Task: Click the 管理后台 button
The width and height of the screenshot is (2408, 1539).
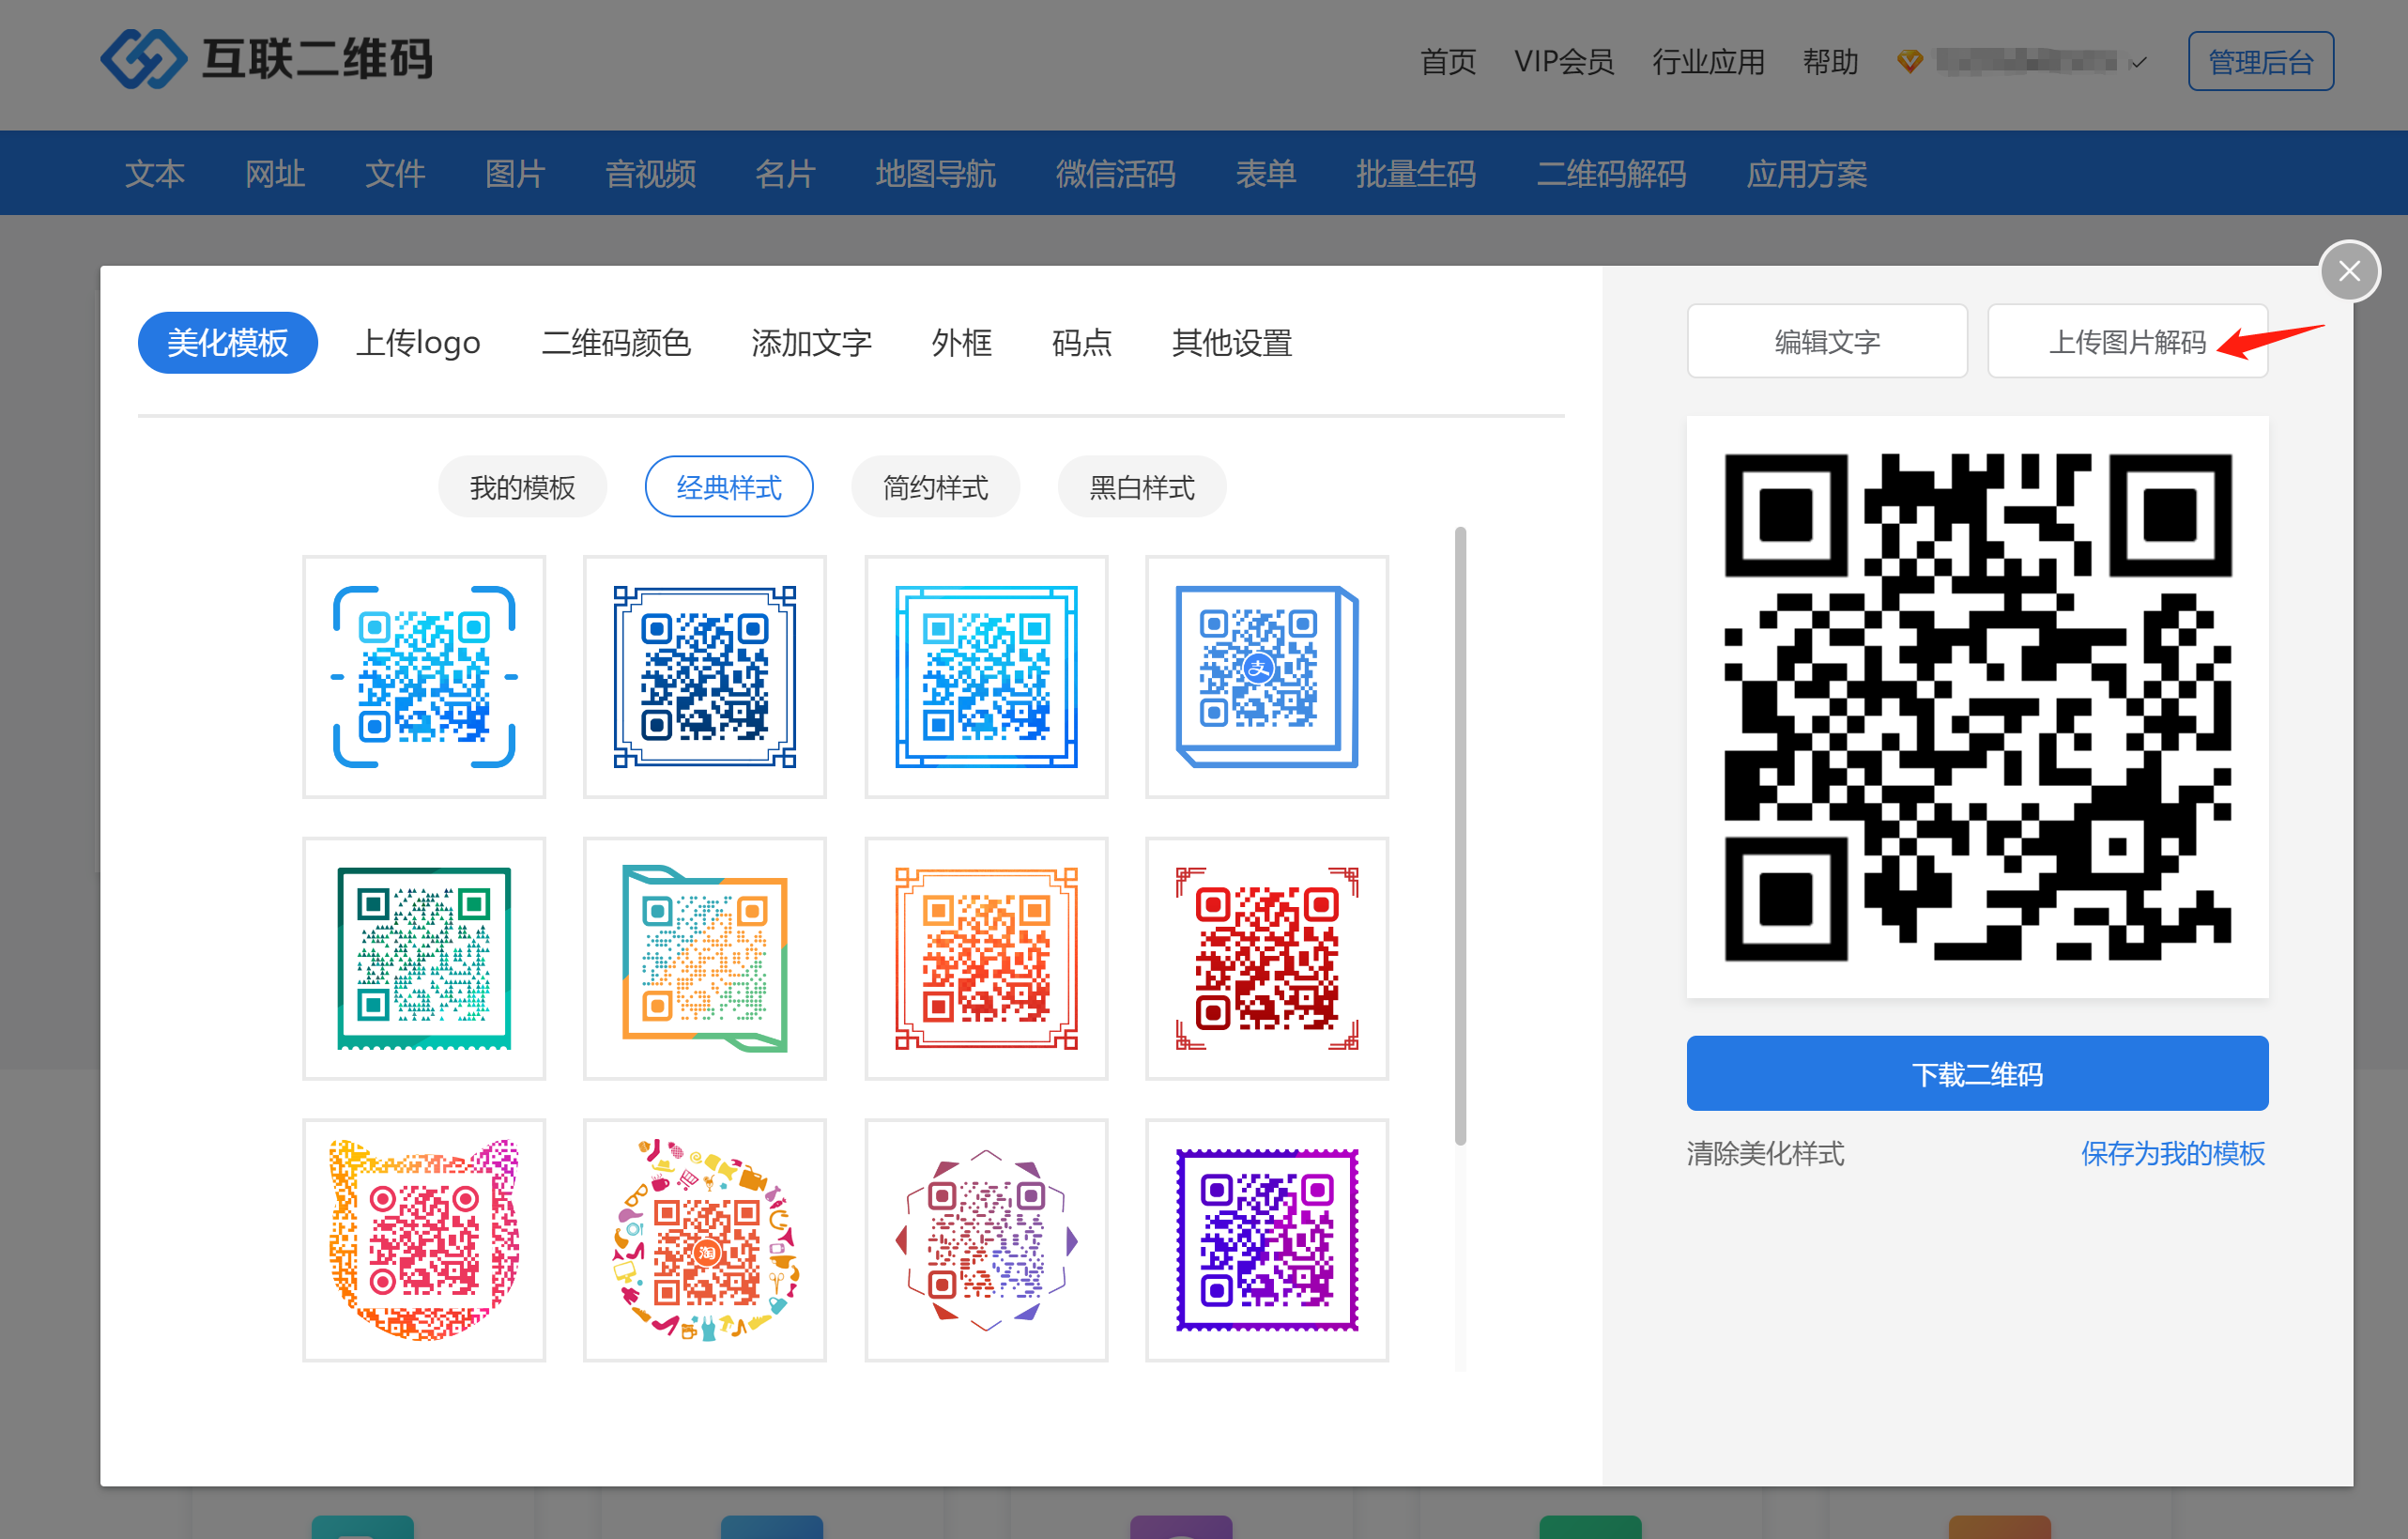Action: pyautogui.click(x=2260, y=62)
